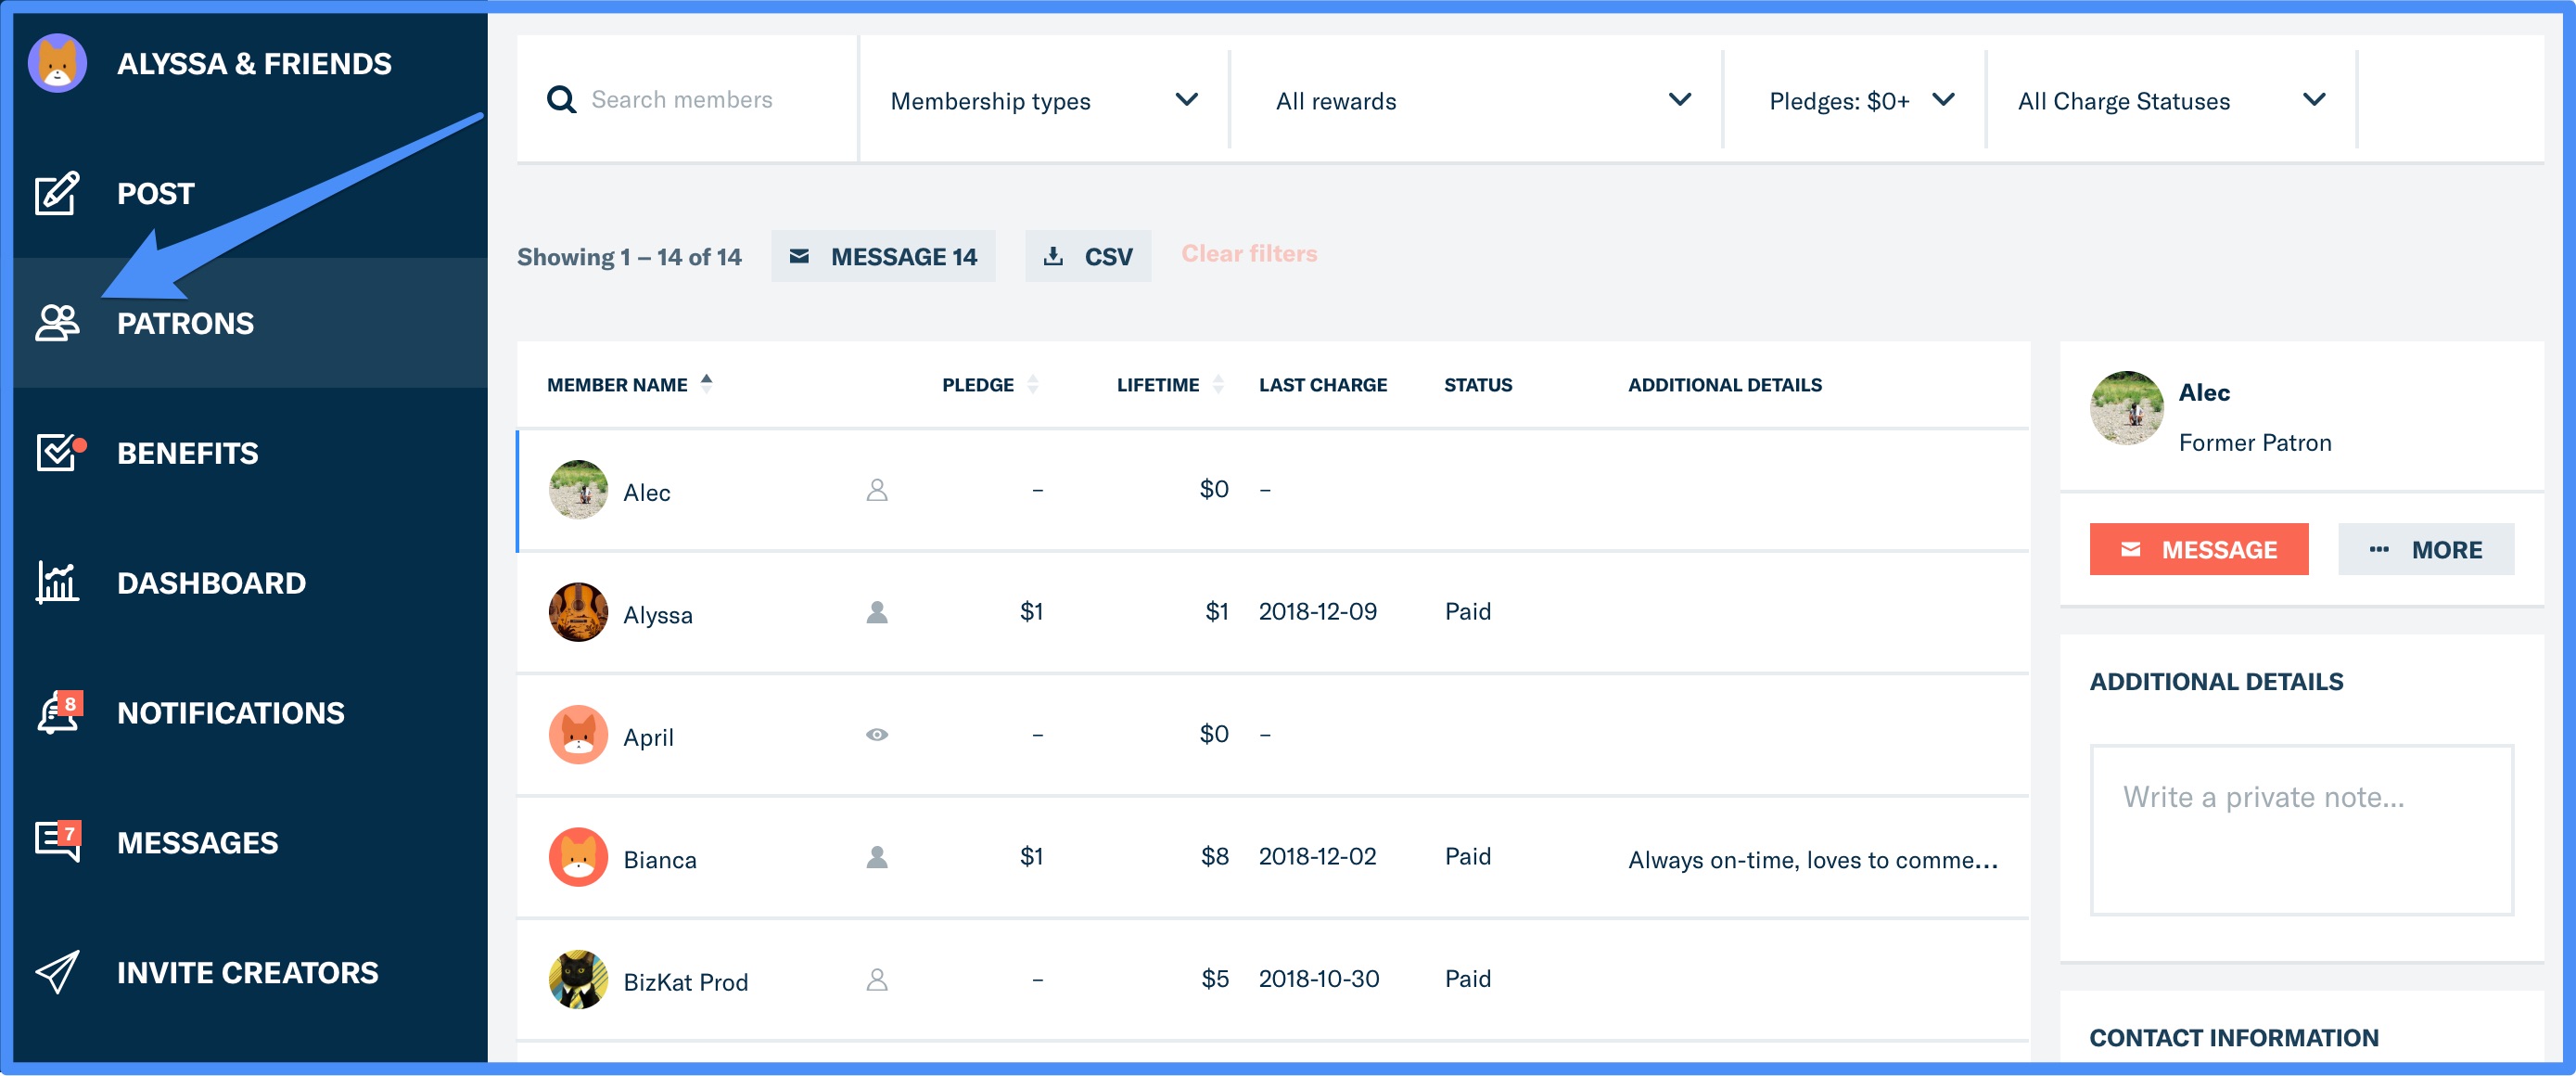
Task: Open the Messages menu item
Action: pos(250,842)
